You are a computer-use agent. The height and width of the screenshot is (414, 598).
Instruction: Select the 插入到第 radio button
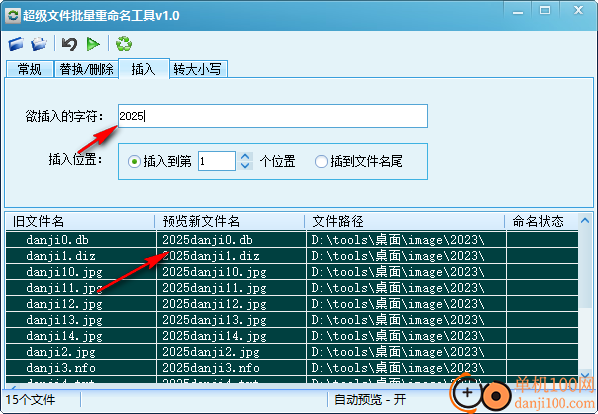pos(134,162)
